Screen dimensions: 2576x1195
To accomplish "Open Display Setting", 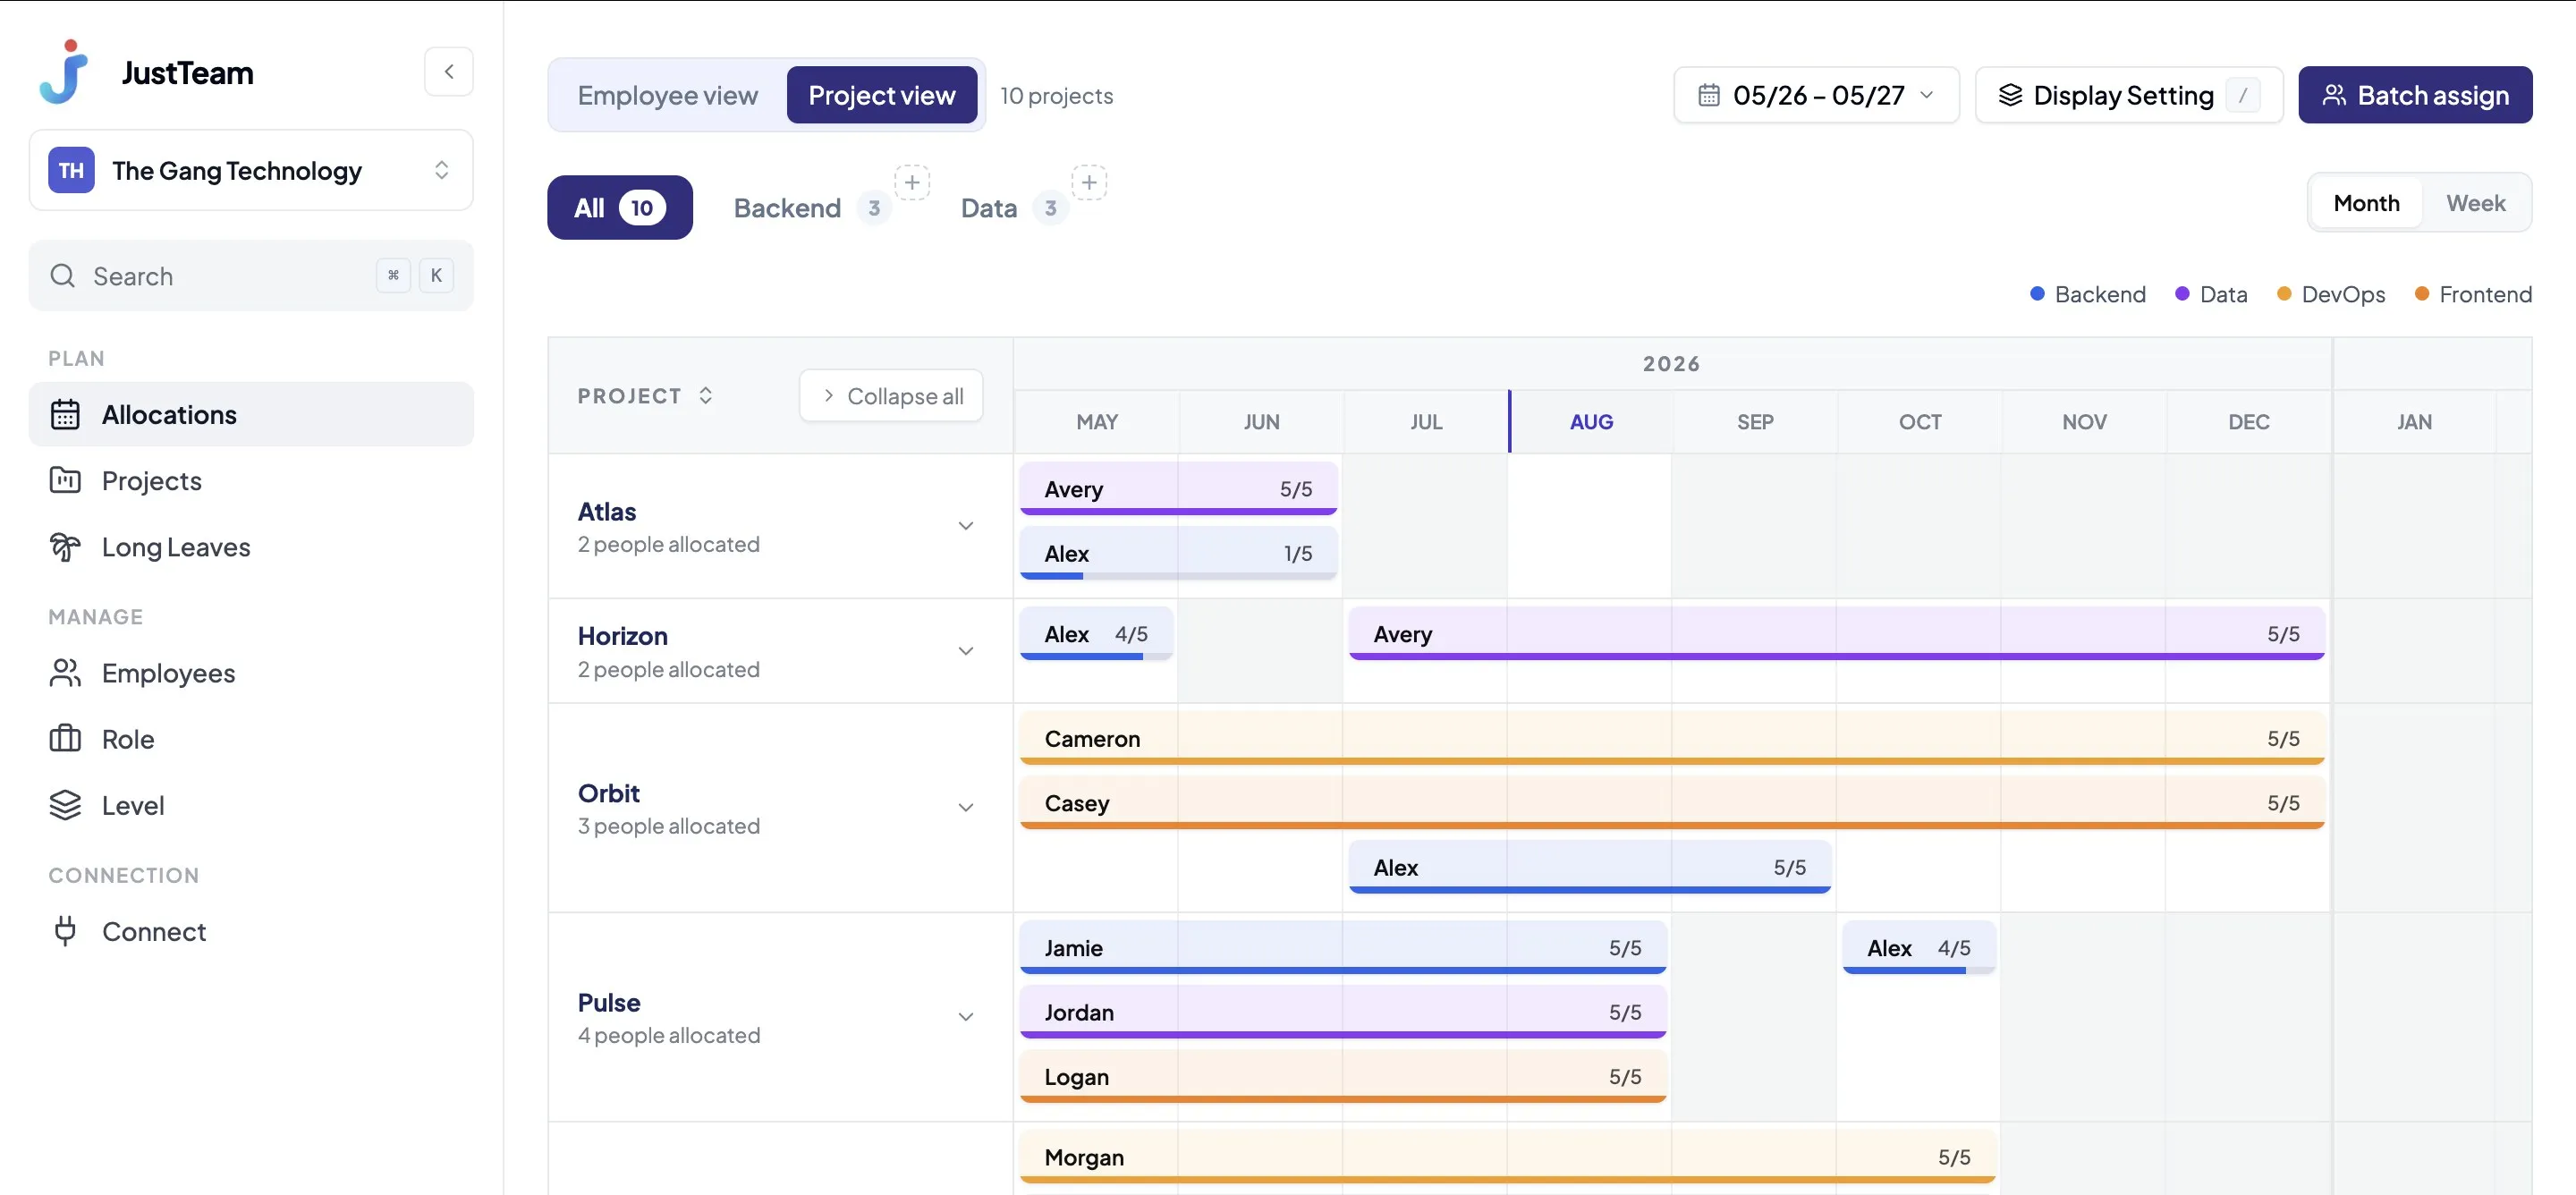I will (x=2129, y=95).
